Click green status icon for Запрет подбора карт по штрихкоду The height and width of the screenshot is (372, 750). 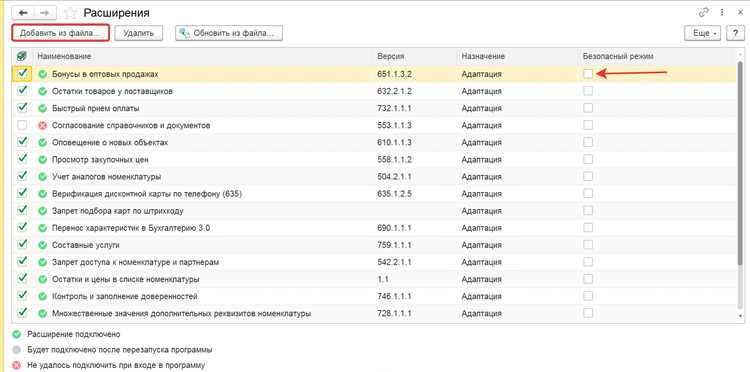43,211
